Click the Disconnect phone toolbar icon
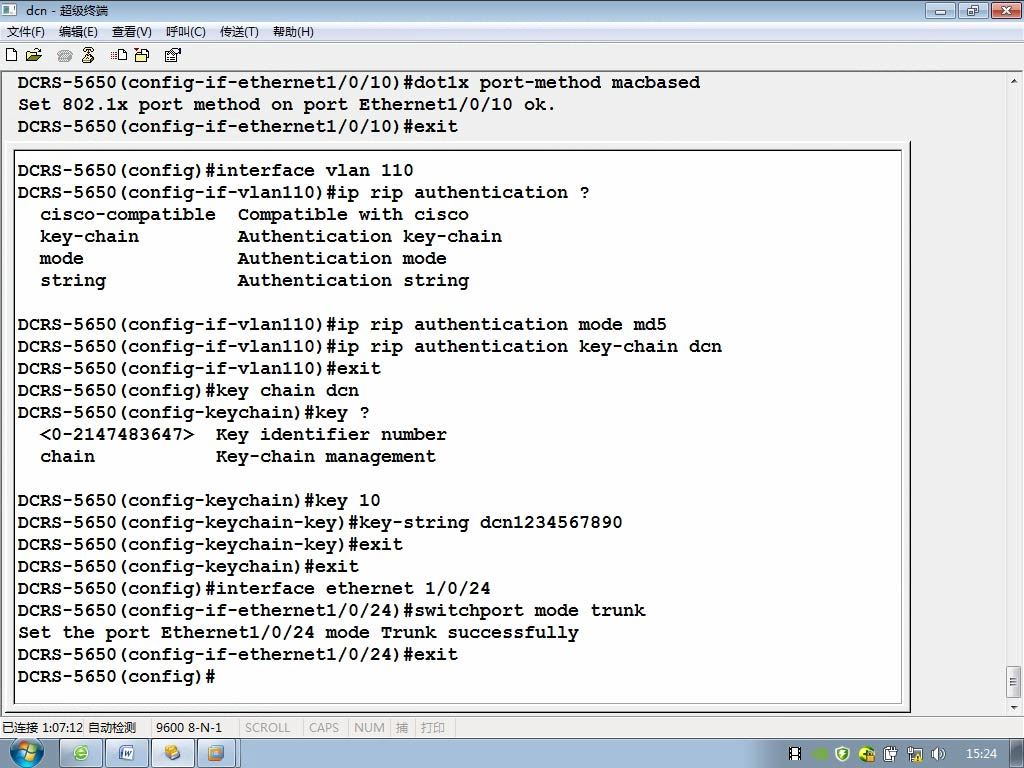1024x768 pixels. point(88,56)
